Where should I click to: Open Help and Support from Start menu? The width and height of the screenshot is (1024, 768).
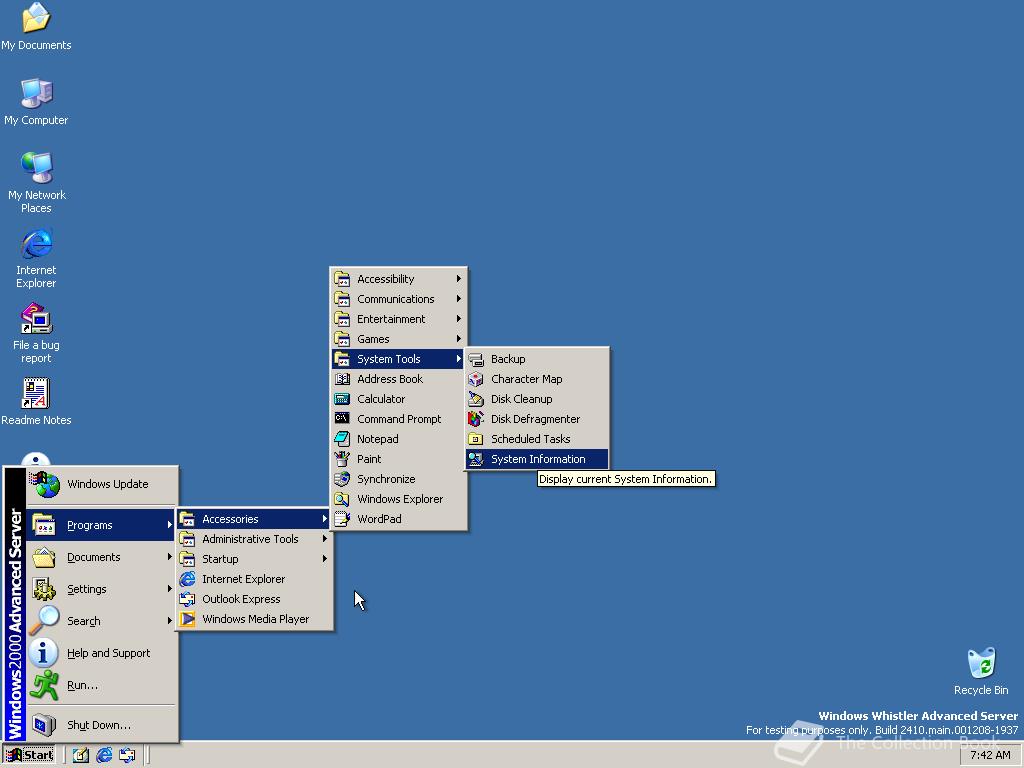(102, 653)
